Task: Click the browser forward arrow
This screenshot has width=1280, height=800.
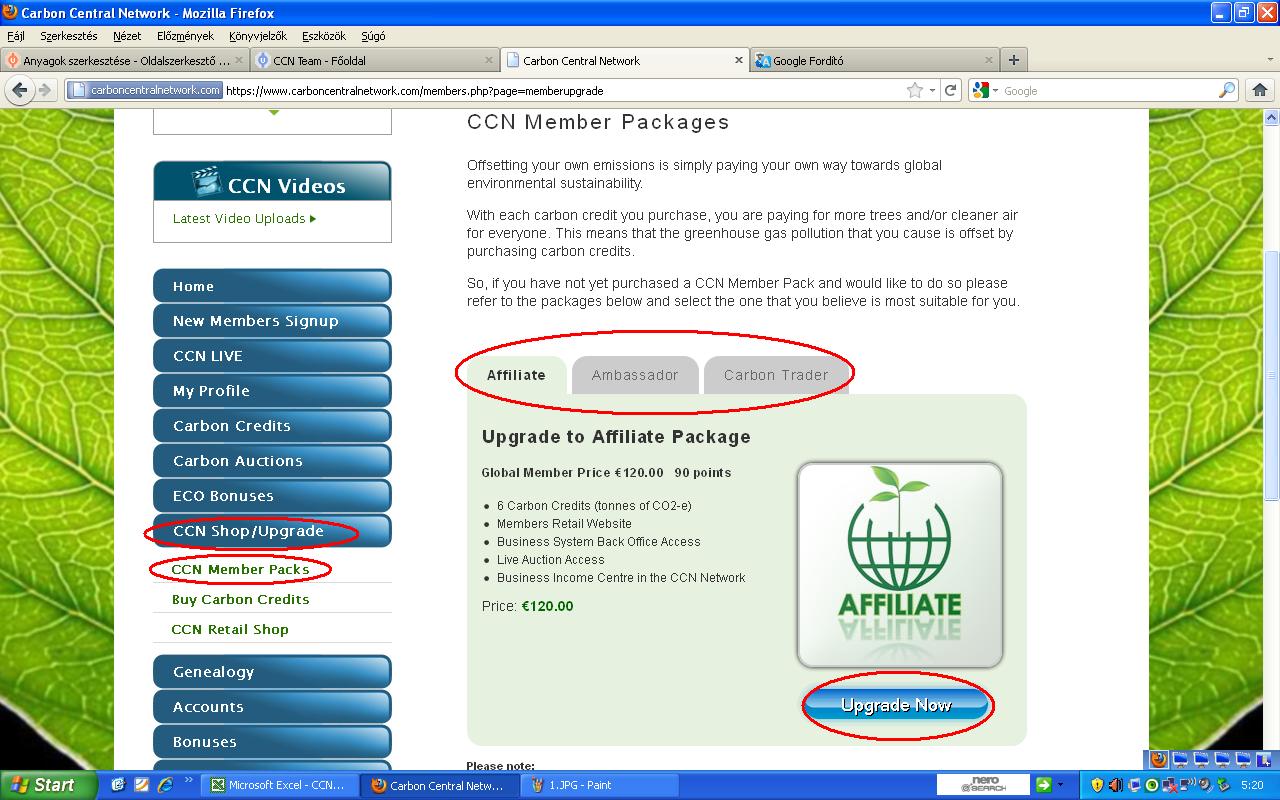Action: point(45,90)
